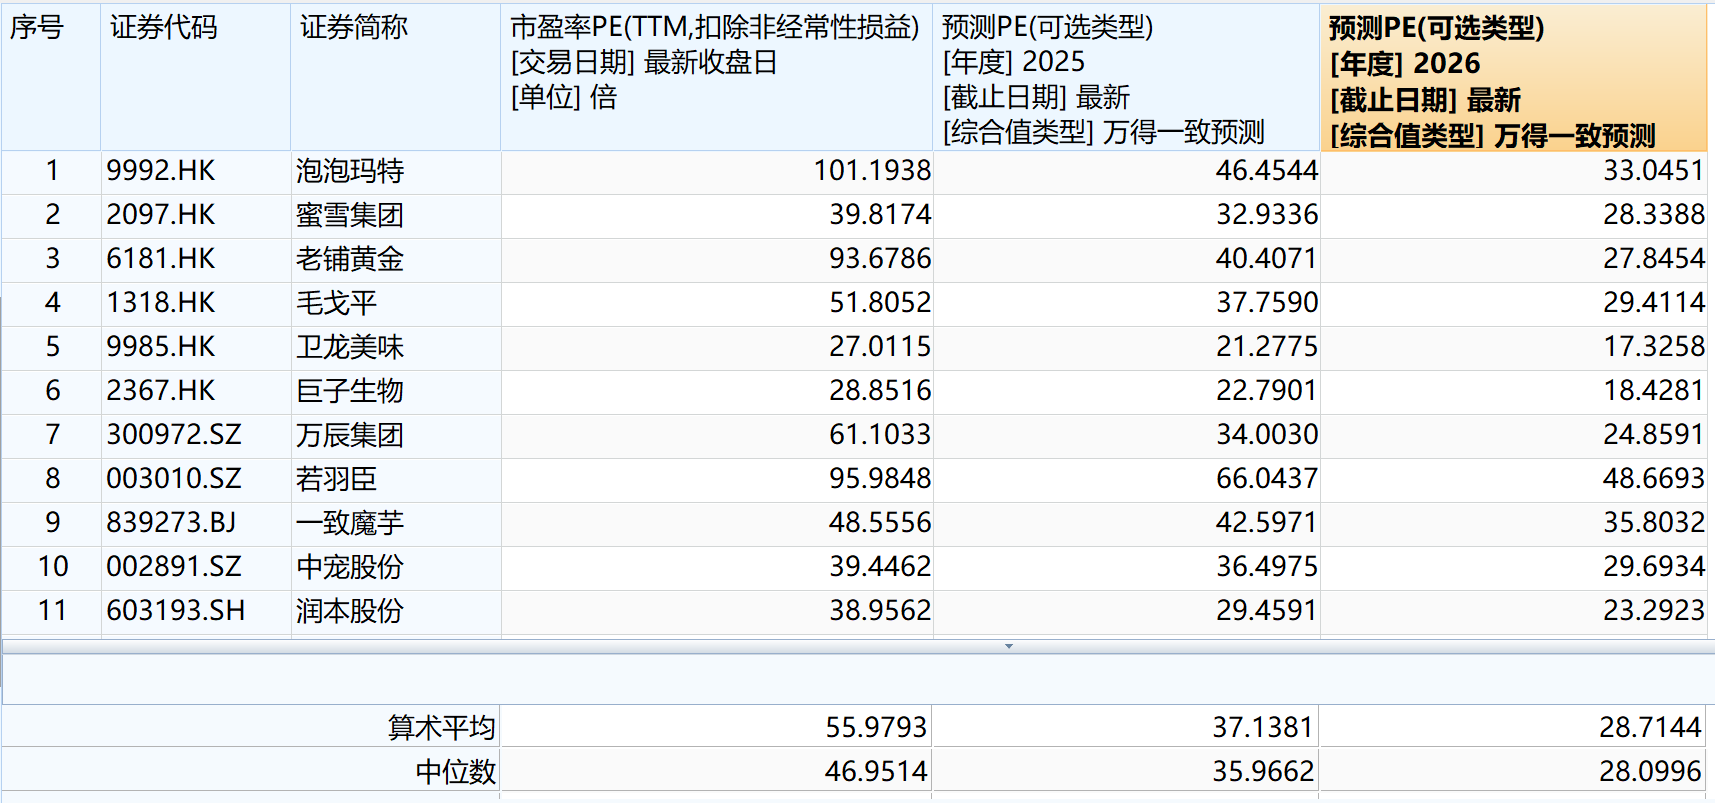This screenshot has height=803, width=1715.
Task: Select the 29.4114 value
Action: [x=1654, y=303]
